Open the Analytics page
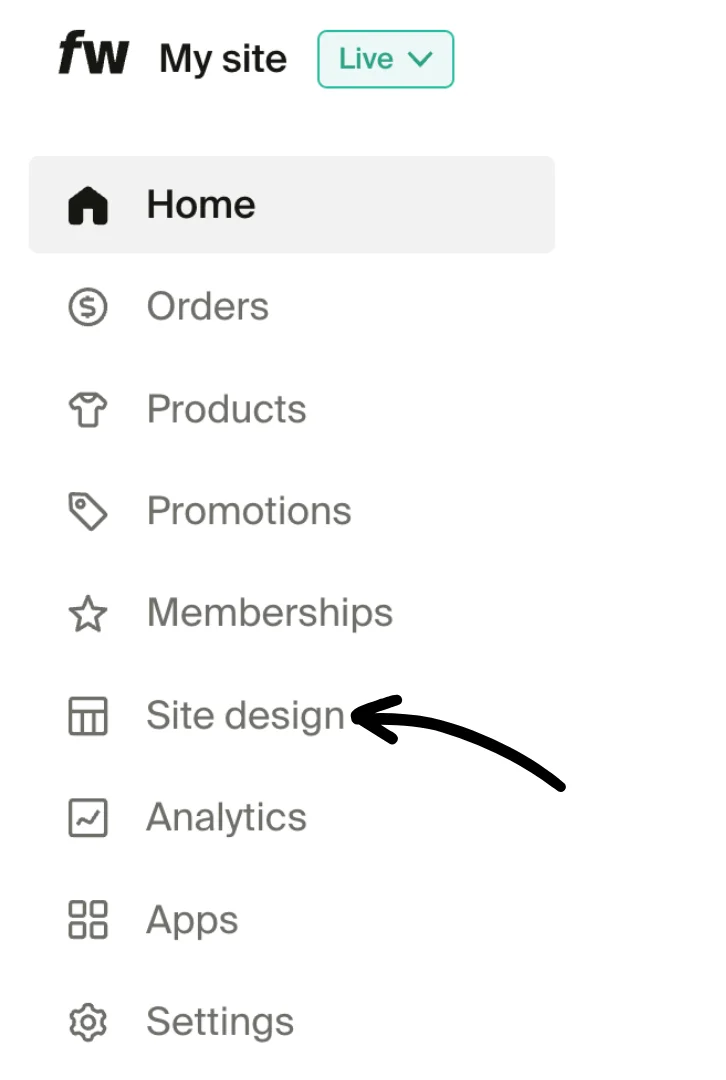 coord(226,818)
